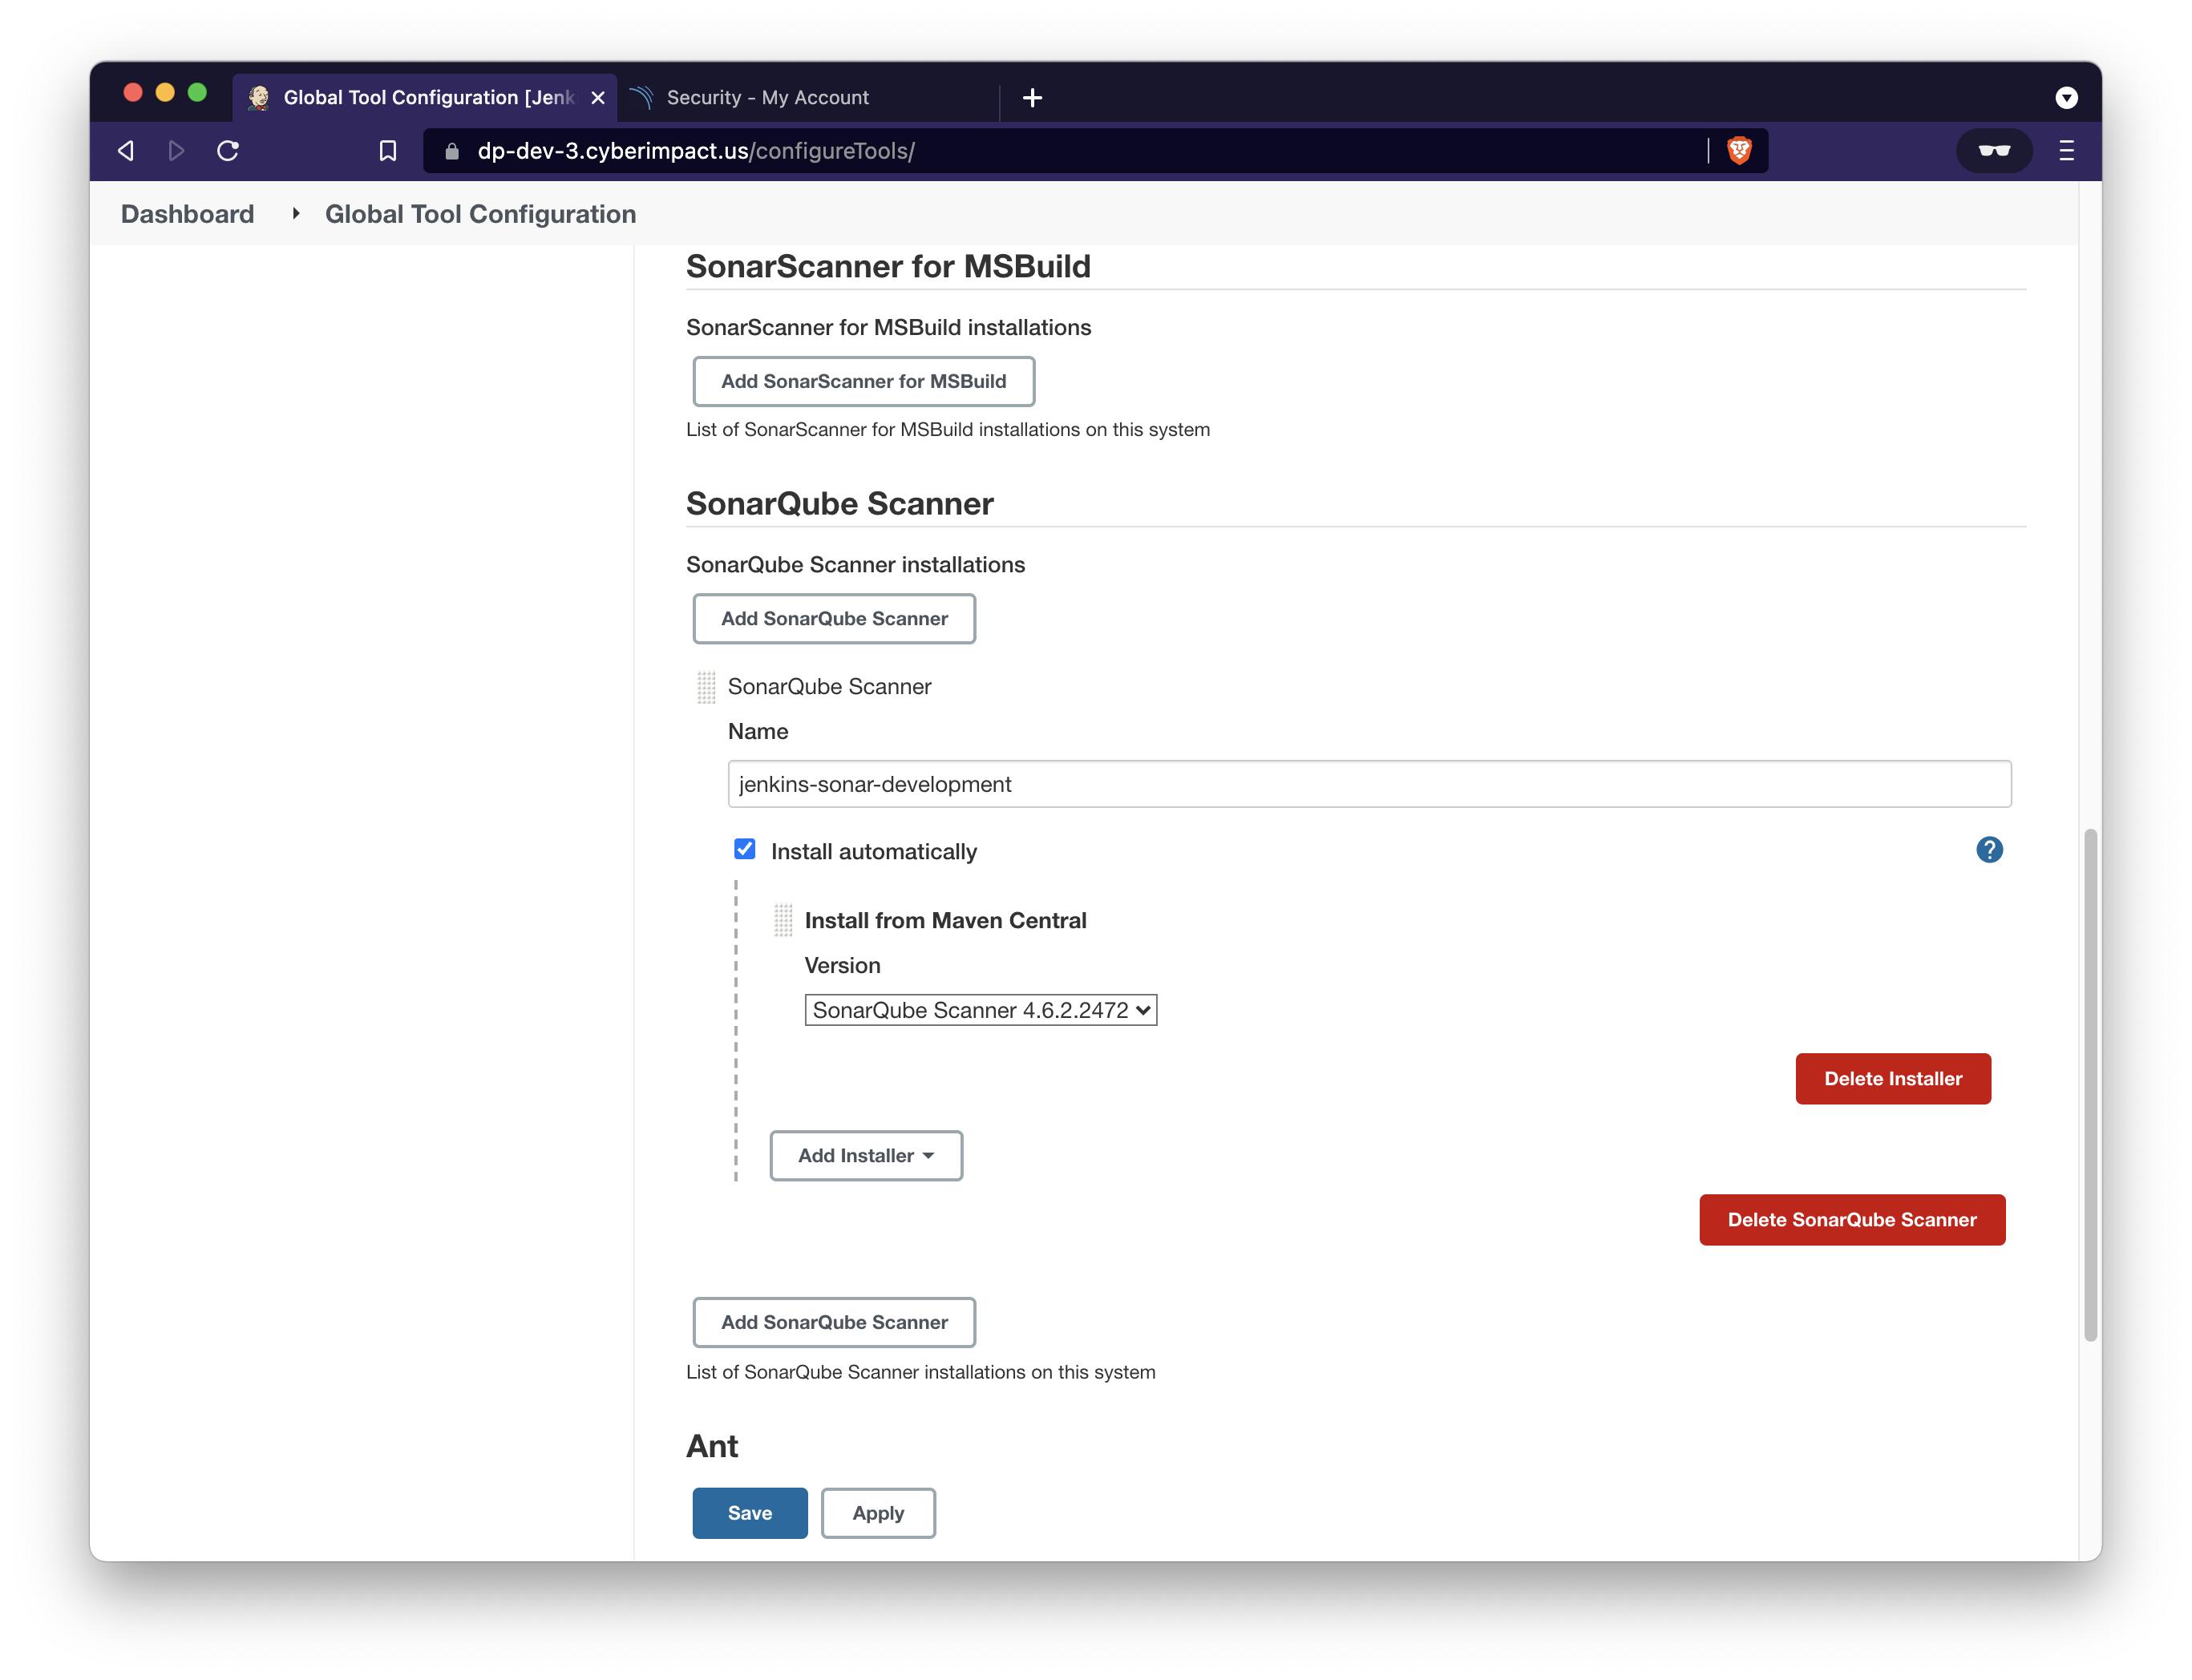This screenshot has width=2192, height=1680.
Task: Open a new browser tab
Action: coord(1033,98)
